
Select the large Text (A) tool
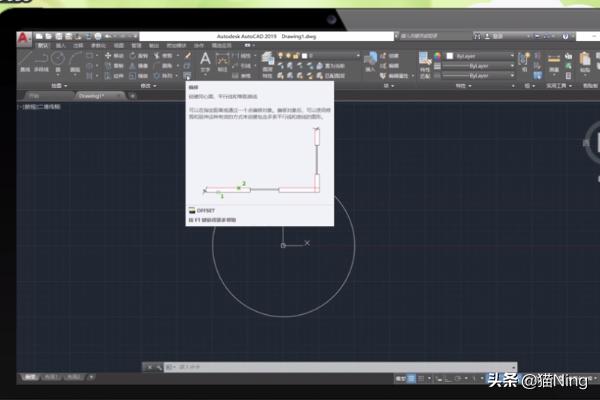coord(205,62)
